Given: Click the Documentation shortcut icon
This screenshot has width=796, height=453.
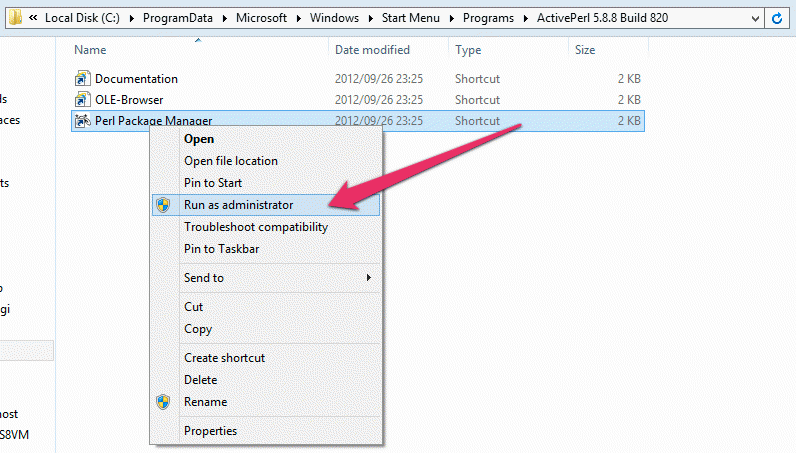Looking at the screenshot, I should [x=83, y=79].
